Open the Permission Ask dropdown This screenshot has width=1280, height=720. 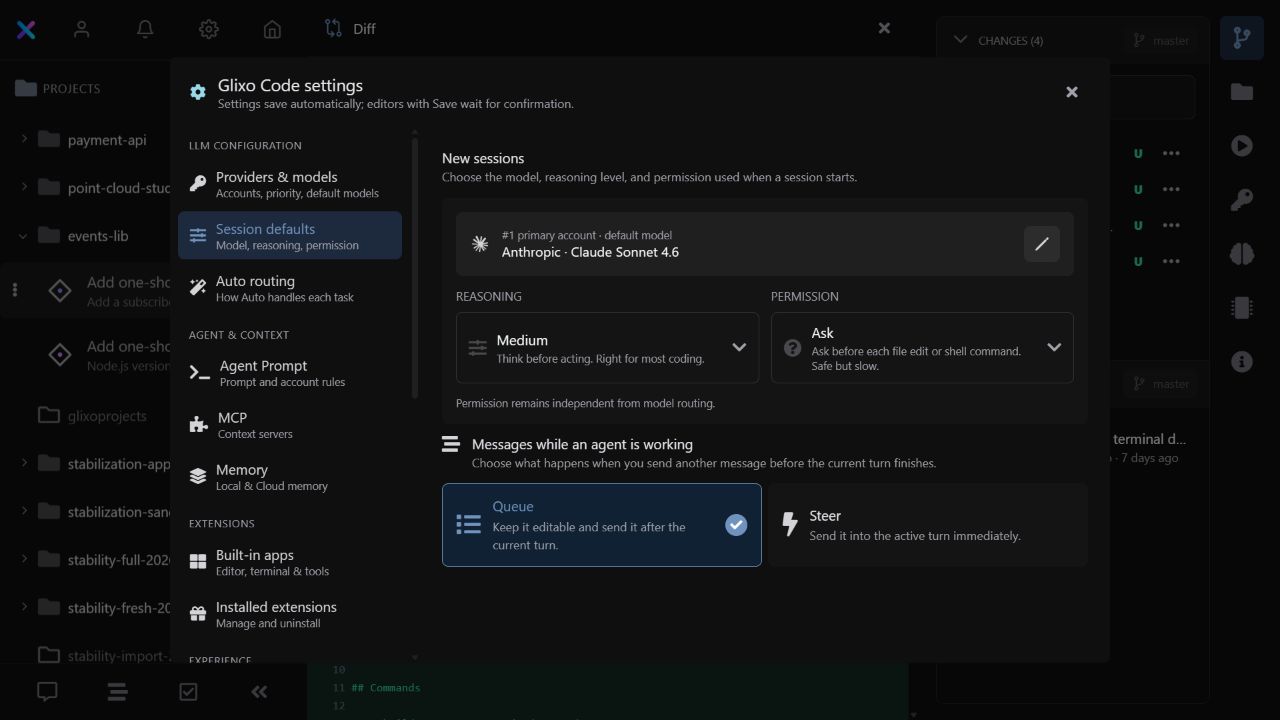tap(922, 348)
